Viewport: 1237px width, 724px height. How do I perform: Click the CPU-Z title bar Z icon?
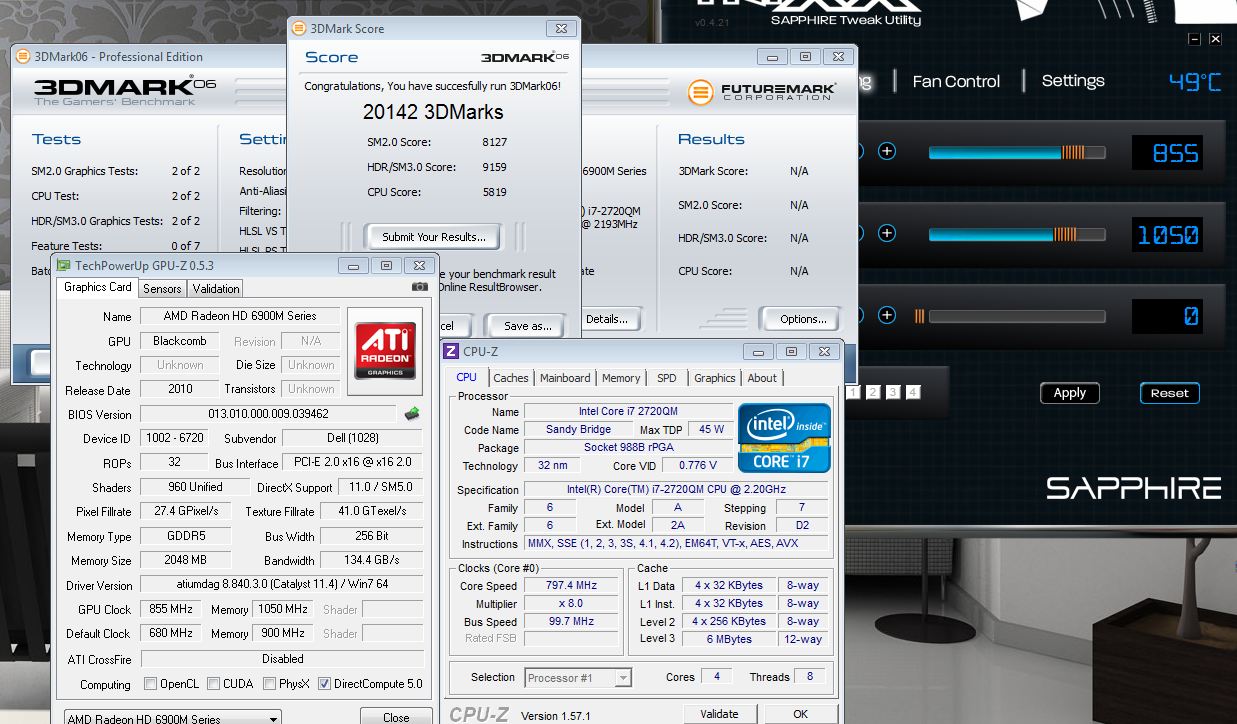pyautogui.click(x=451, y=351)
